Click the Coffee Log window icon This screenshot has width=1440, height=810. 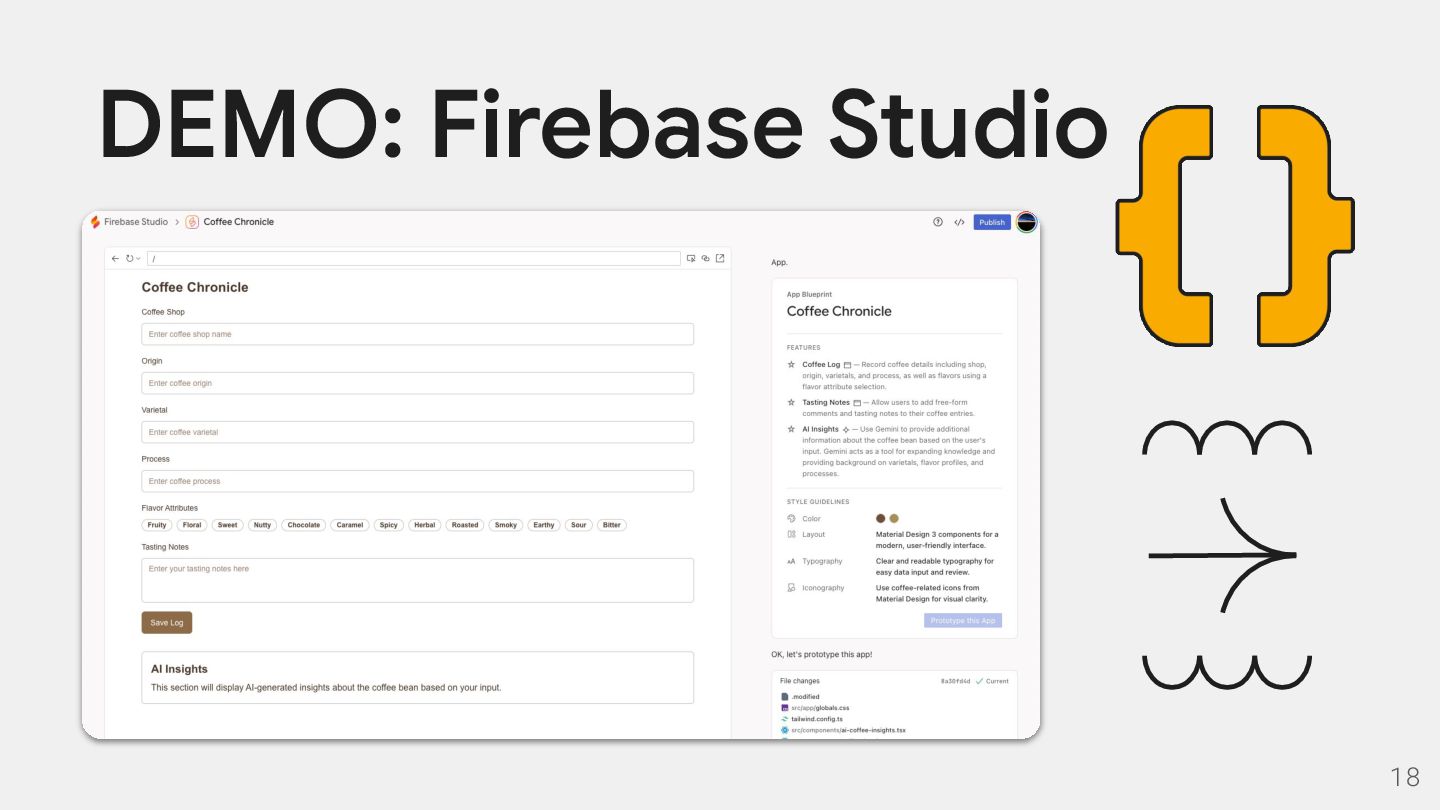tap(847, 365)
